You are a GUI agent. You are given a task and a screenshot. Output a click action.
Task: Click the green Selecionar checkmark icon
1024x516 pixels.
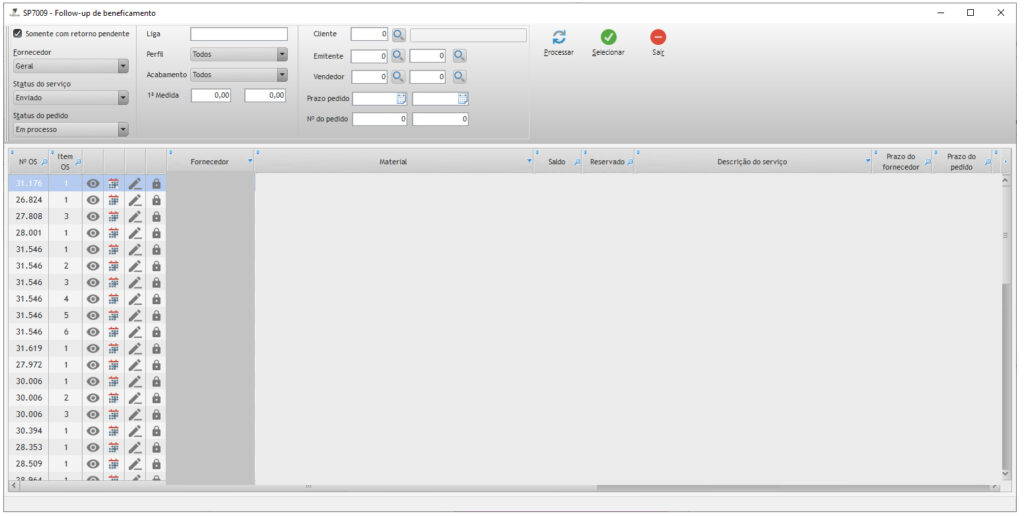(x=608, y=37)
